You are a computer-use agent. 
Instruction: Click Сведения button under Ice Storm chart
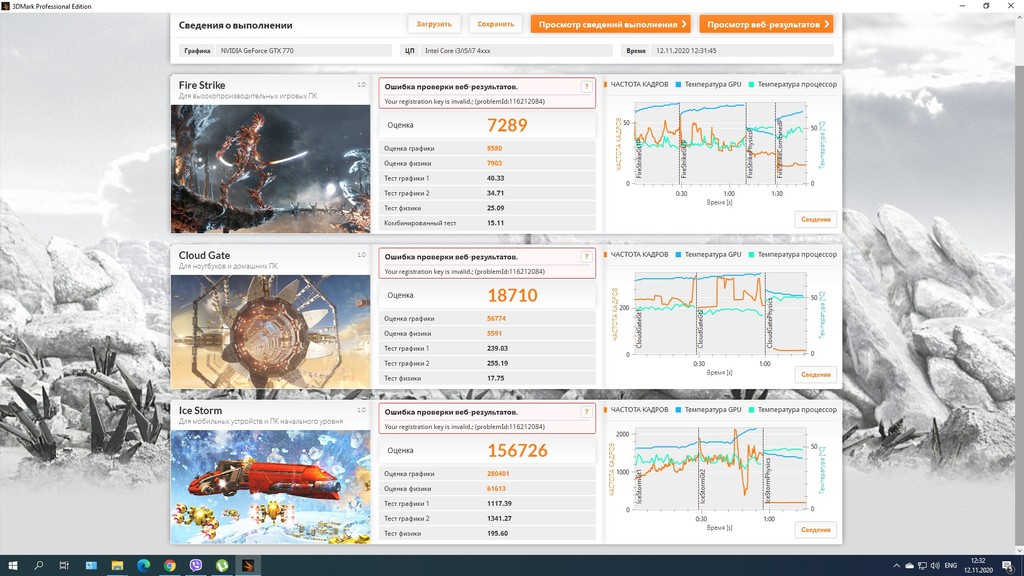[816, 530]
